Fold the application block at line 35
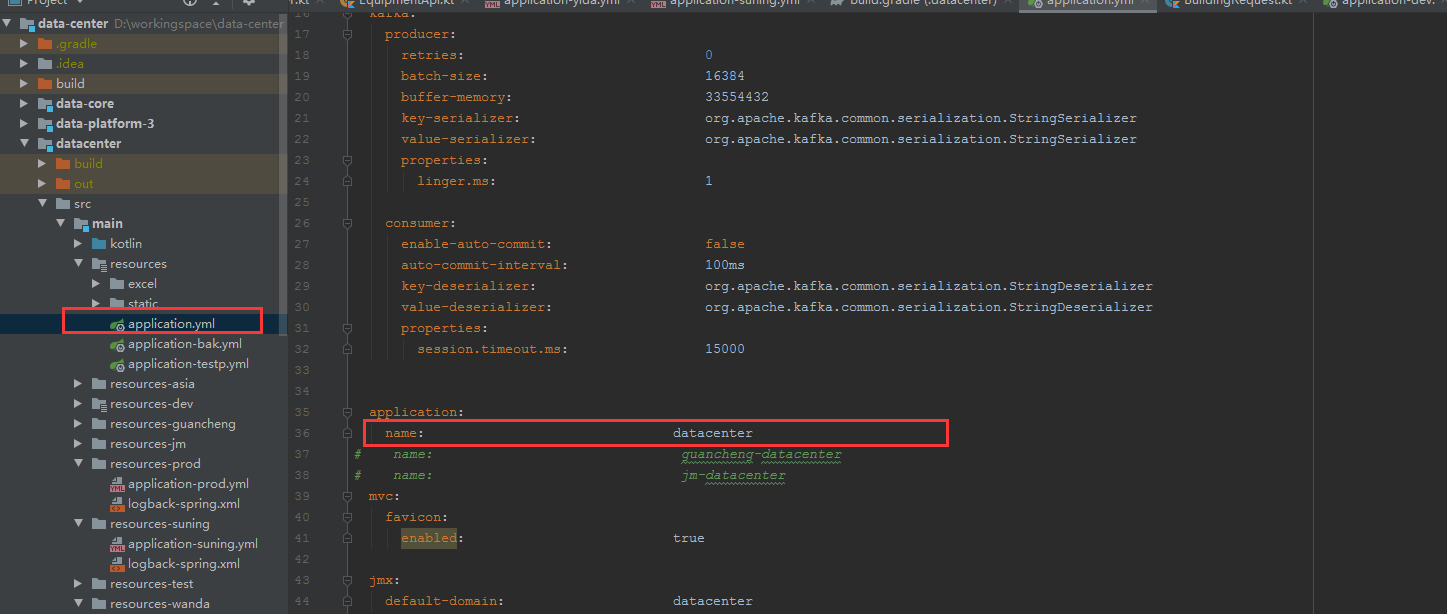Screen dimensions: 1447x614 pos(347,412)
